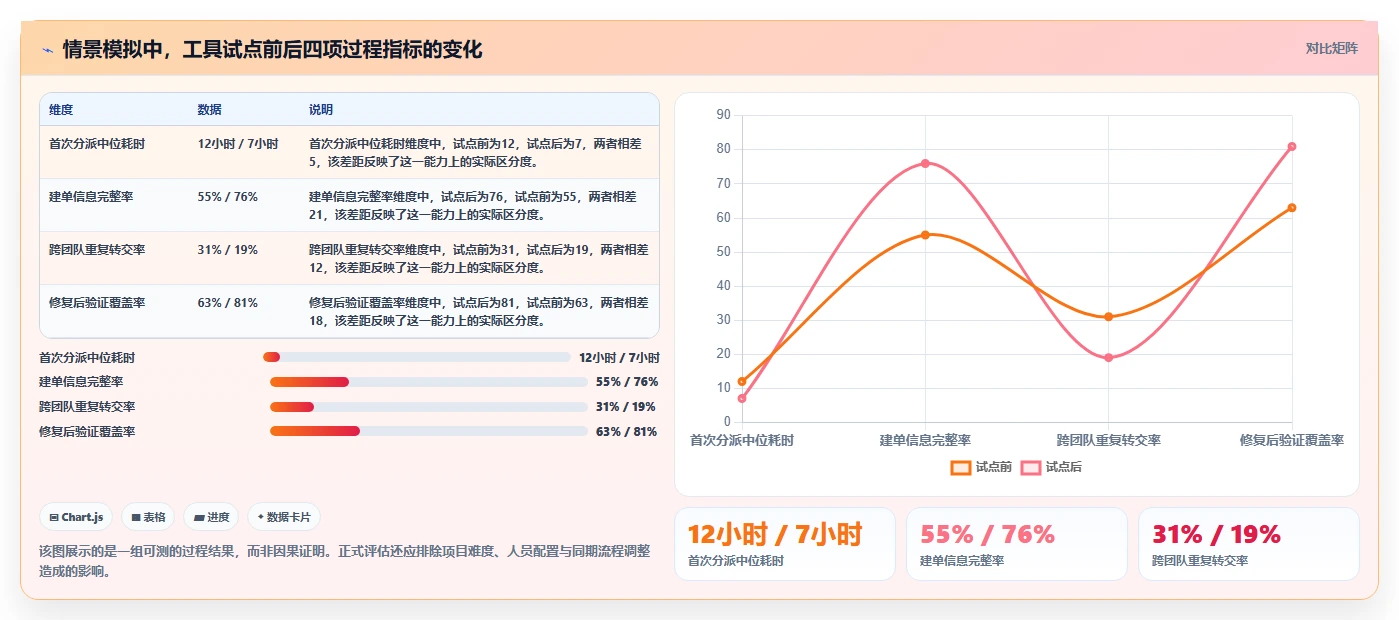The height and width of the screenshot is (620, 1399).
Task: Open the 12小时 / 7小时 data card
Action: pos(785,544)
